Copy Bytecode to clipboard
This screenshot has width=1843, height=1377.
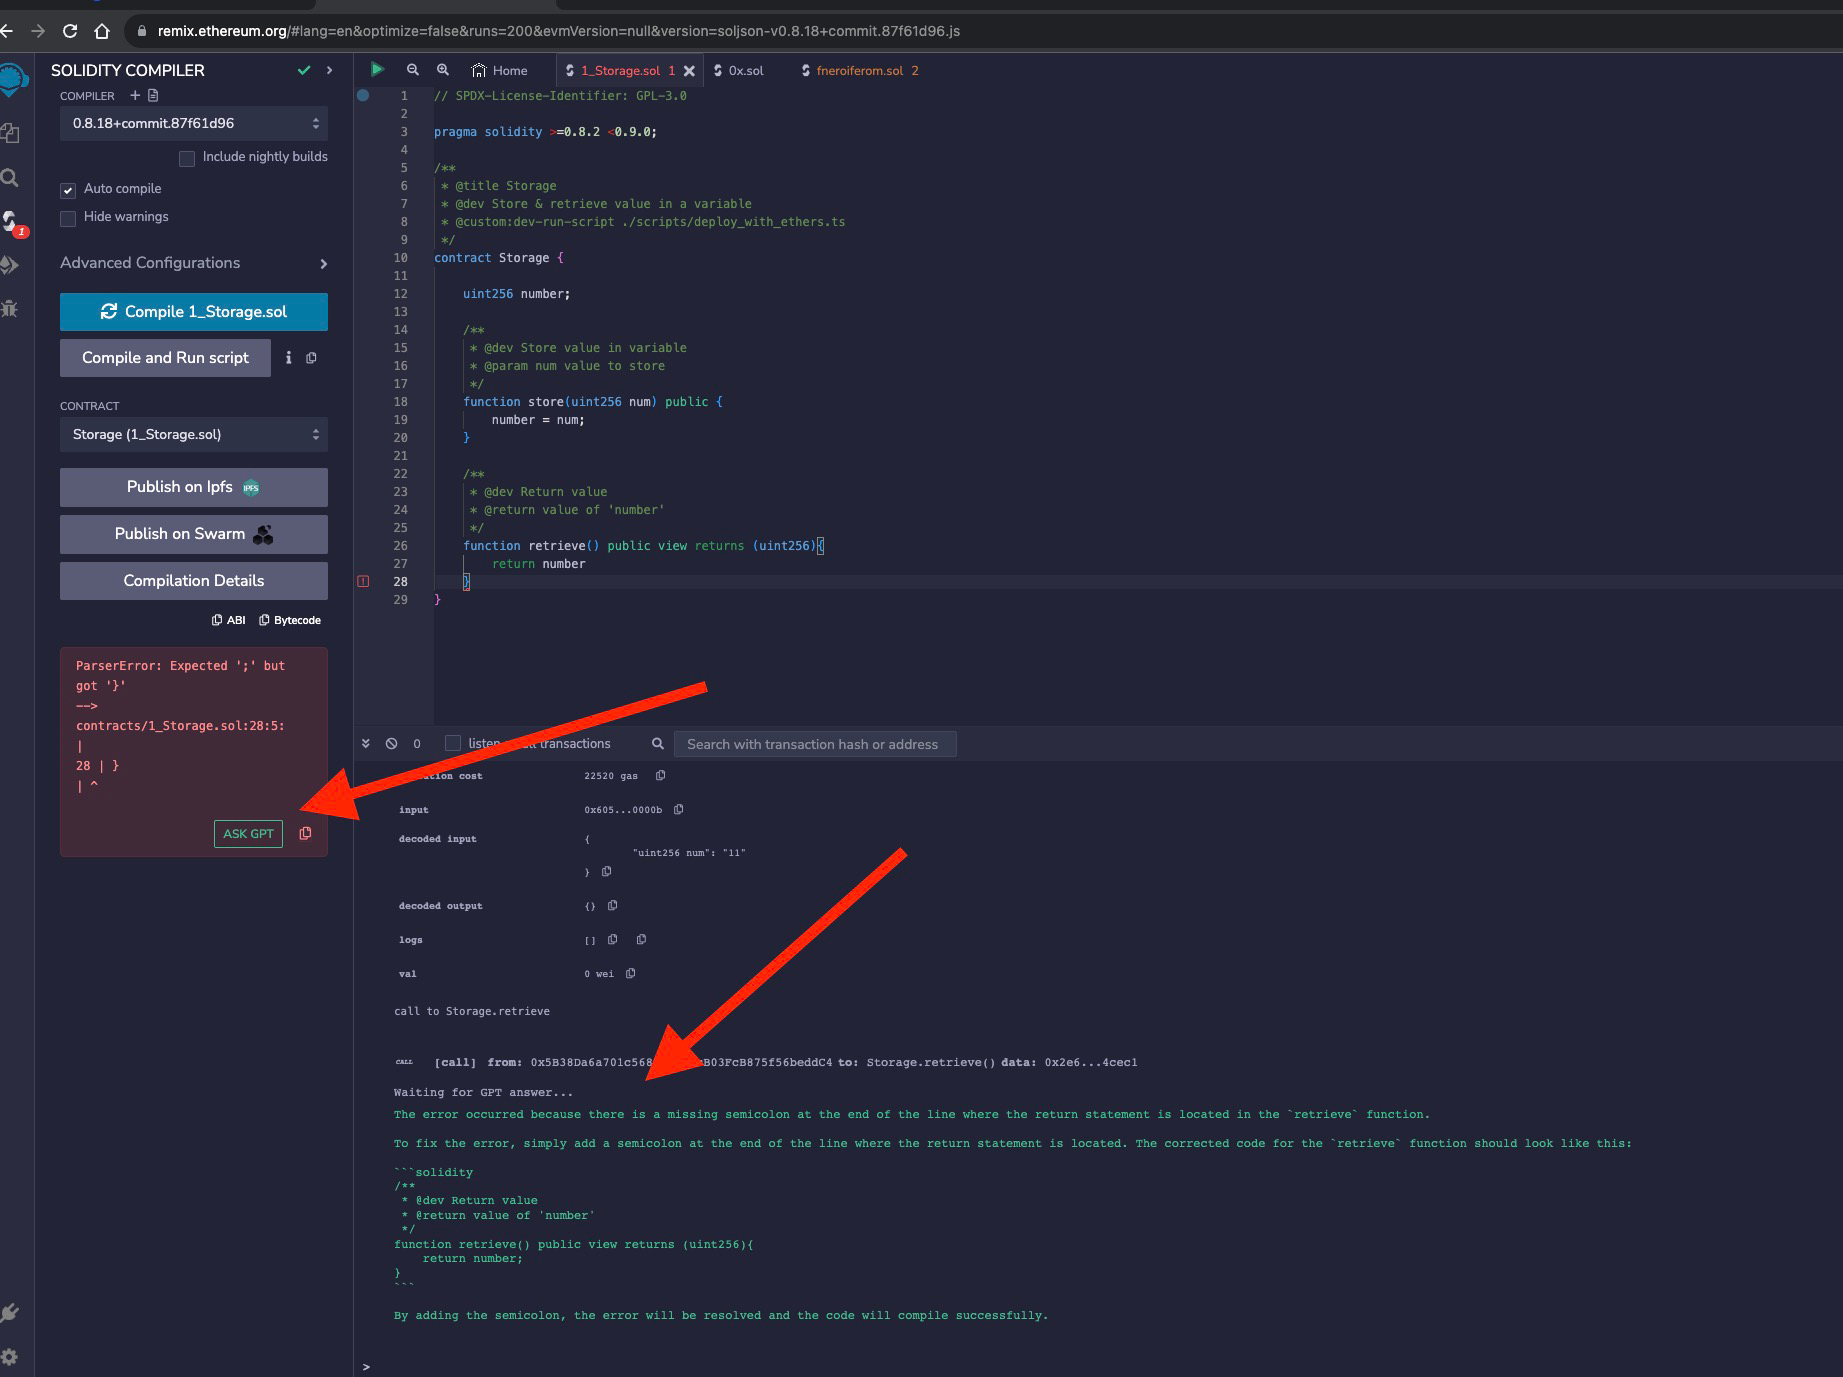pyautogui.click(x=290, y=620)
